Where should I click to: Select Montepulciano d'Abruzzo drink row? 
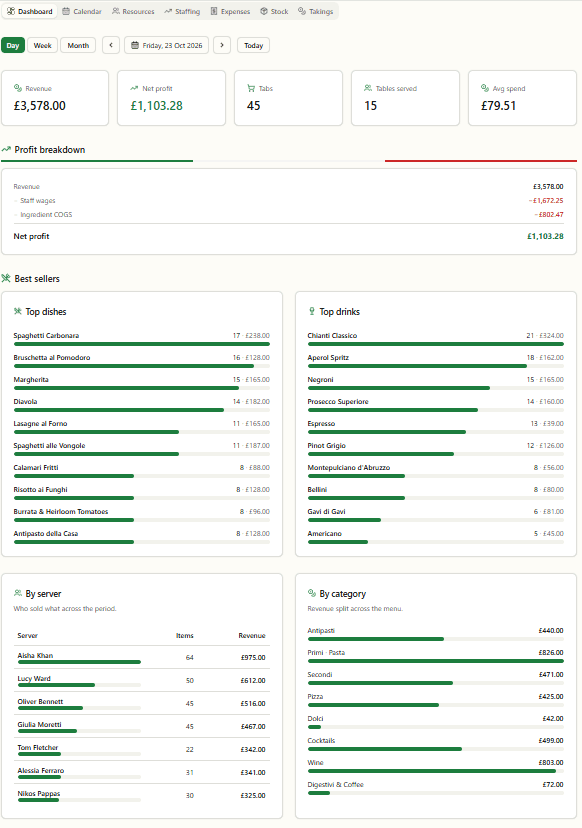tap(436, 471)
